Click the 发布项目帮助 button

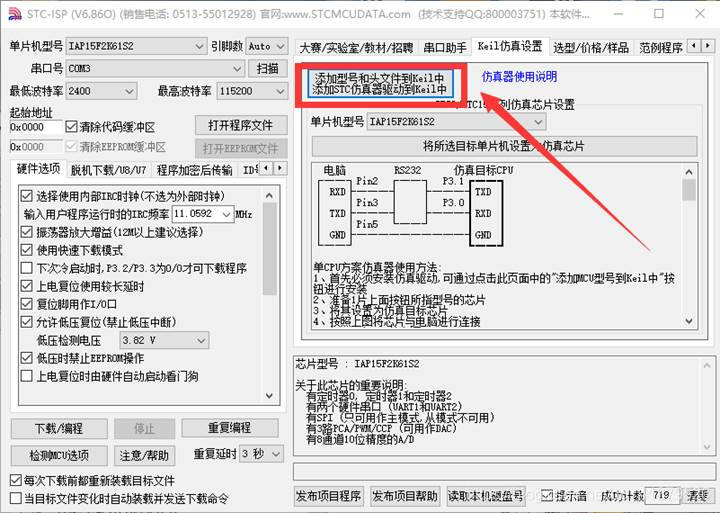click(405, 496)
